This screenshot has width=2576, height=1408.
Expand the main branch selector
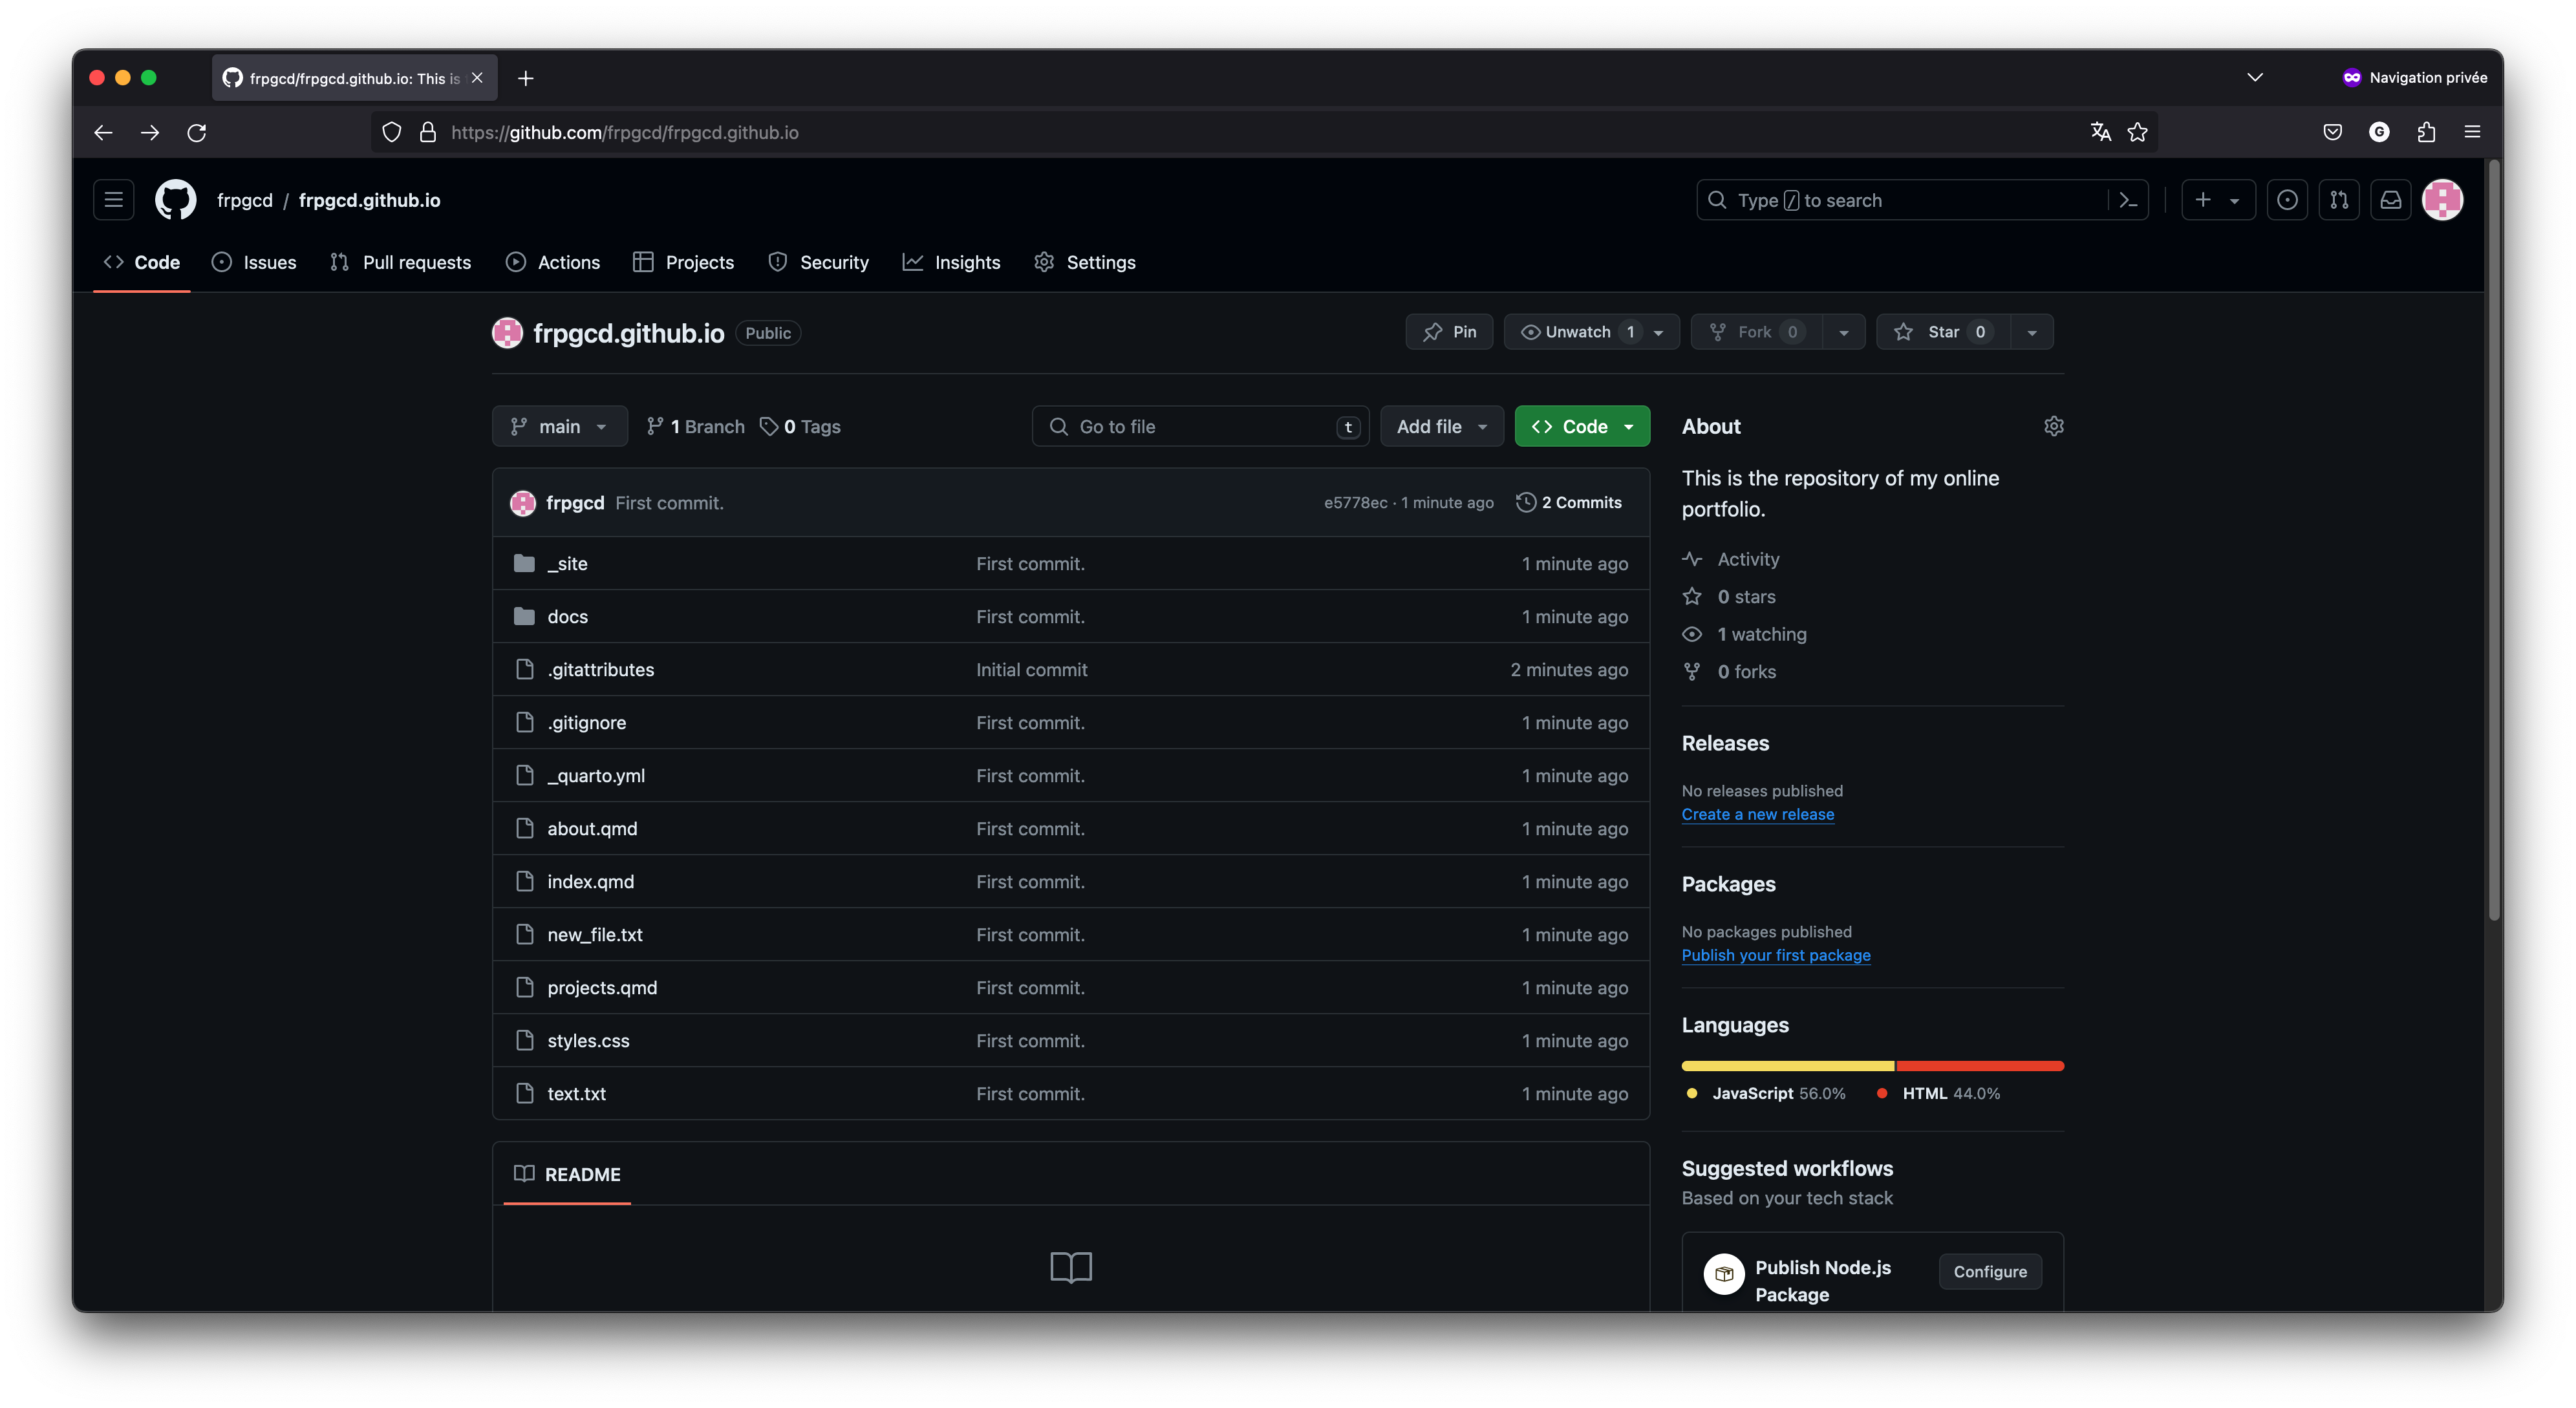click(x=559, y=426)
